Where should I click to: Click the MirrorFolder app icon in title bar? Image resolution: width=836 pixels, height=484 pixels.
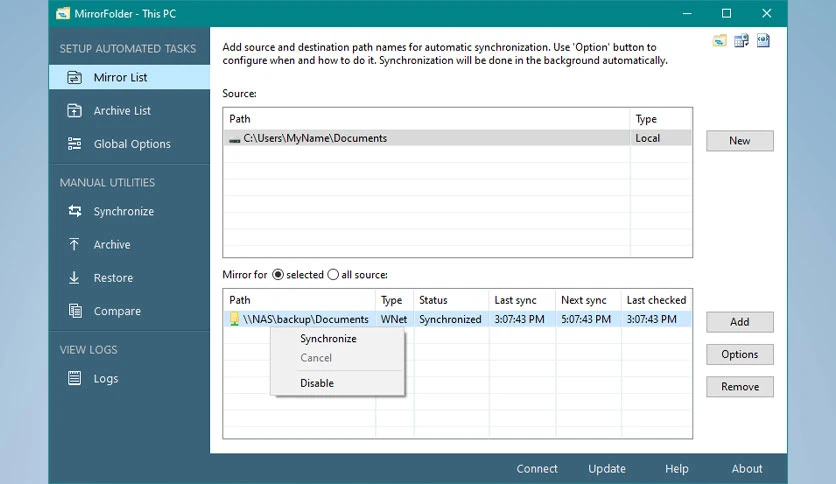pos(63,13)
